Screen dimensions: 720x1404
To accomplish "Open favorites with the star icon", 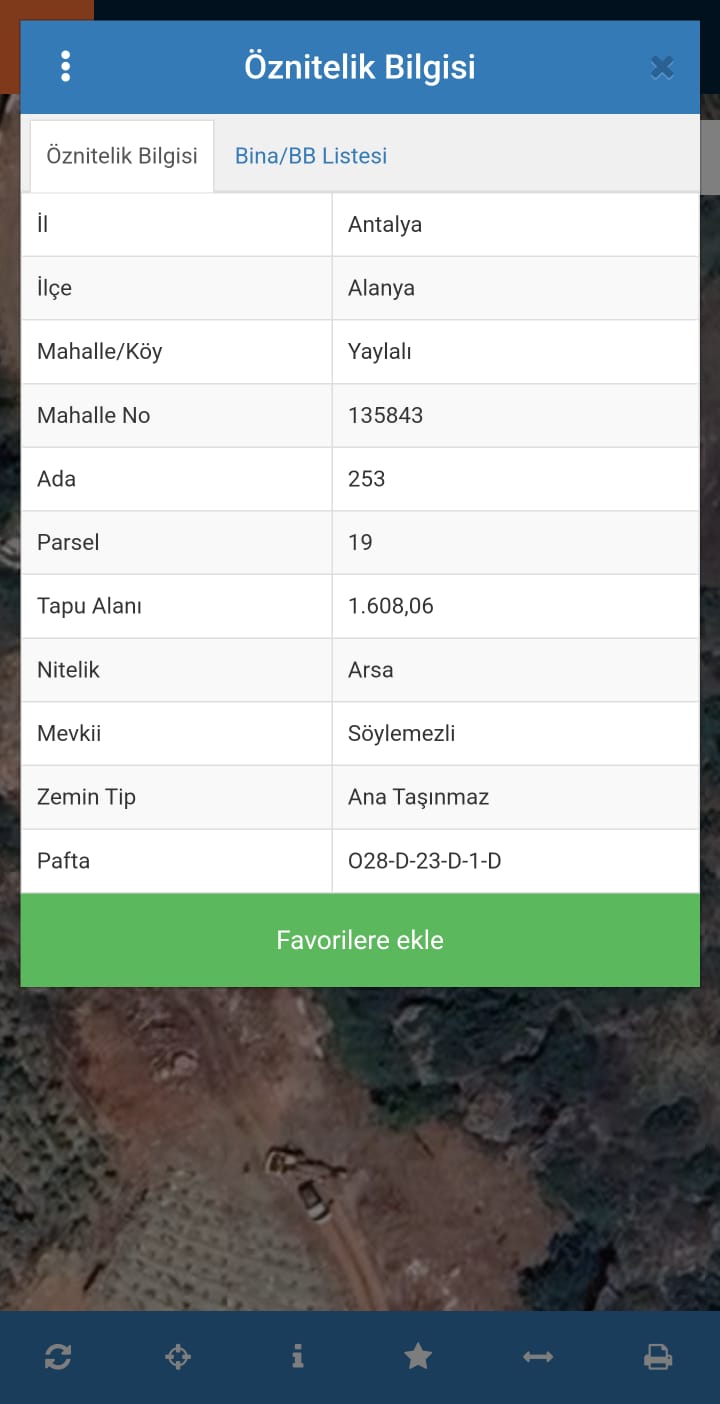I will click(418, 1357).
